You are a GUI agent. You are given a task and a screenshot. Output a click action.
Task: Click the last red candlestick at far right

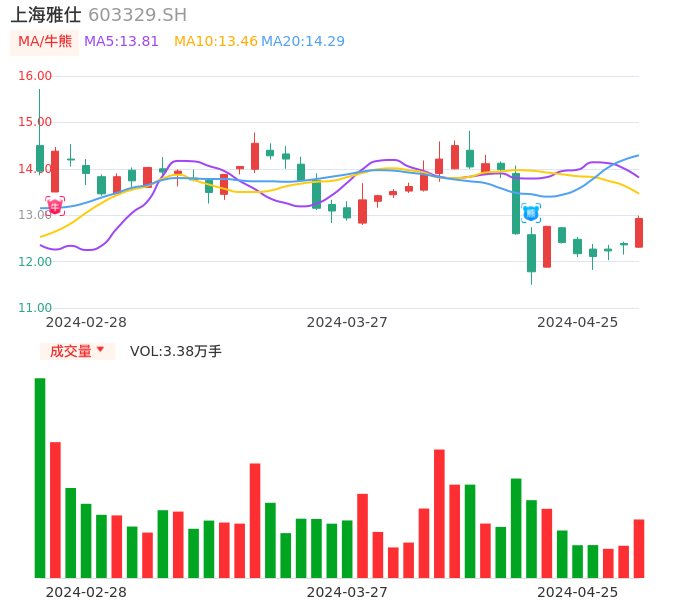coord(639,232)
